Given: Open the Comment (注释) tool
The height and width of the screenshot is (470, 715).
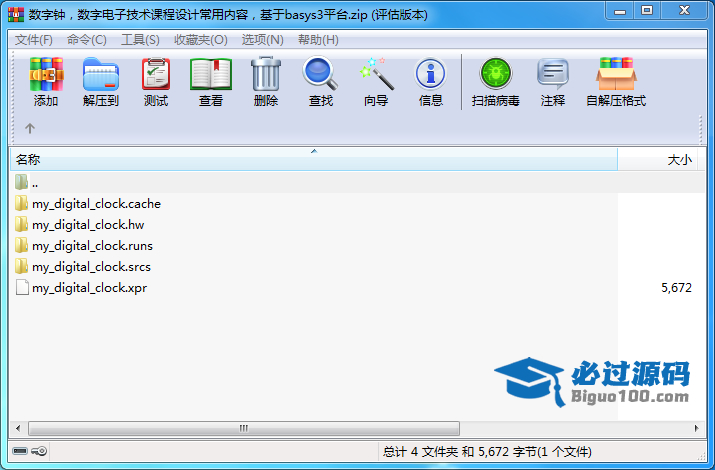Looking at the screenshot, I should point(553,74).
